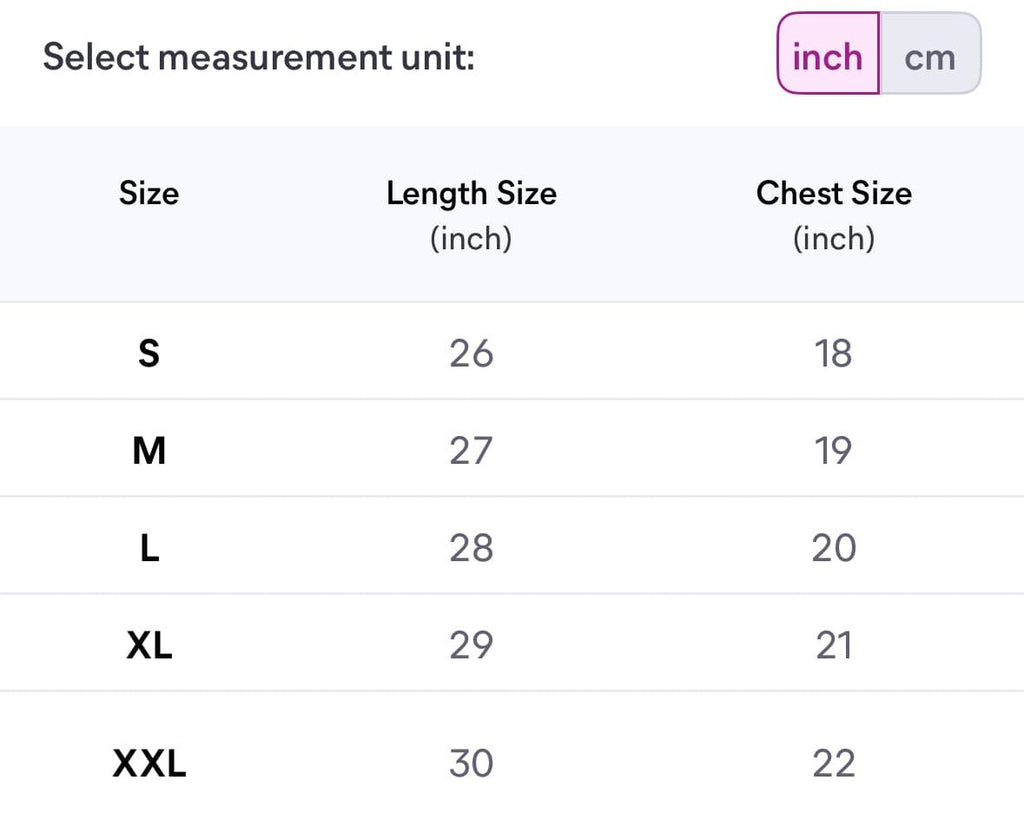Screen dimensions: 1024x820
Task: Click chest value 18 for size S
Action: pos(833,353)
